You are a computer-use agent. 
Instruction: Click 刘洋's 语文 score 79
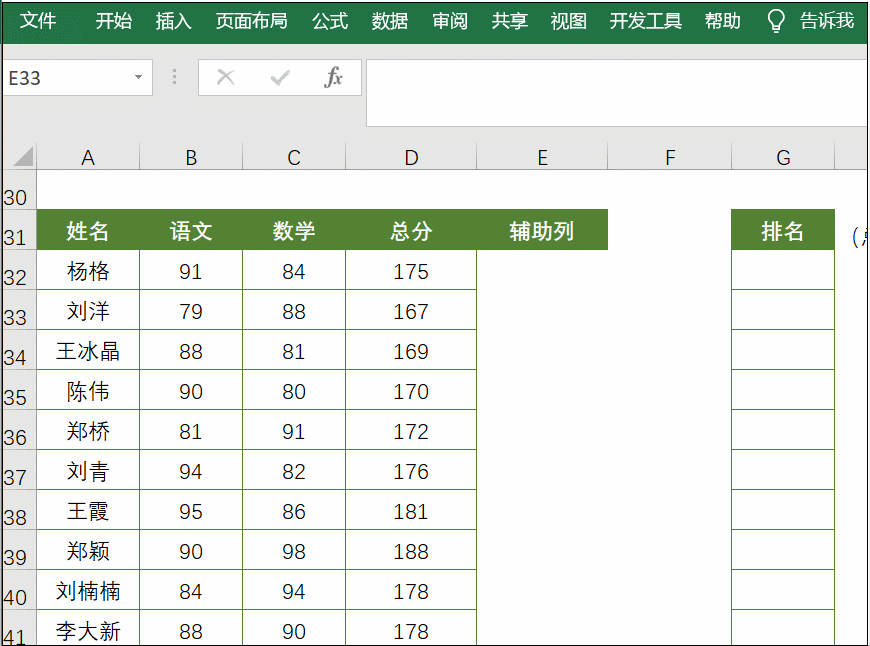pos(191,310)
